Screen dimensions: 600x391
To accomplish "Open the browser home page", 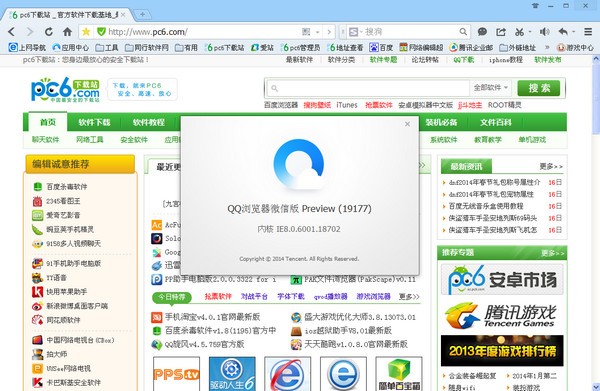I will click(x=67, y=32).
